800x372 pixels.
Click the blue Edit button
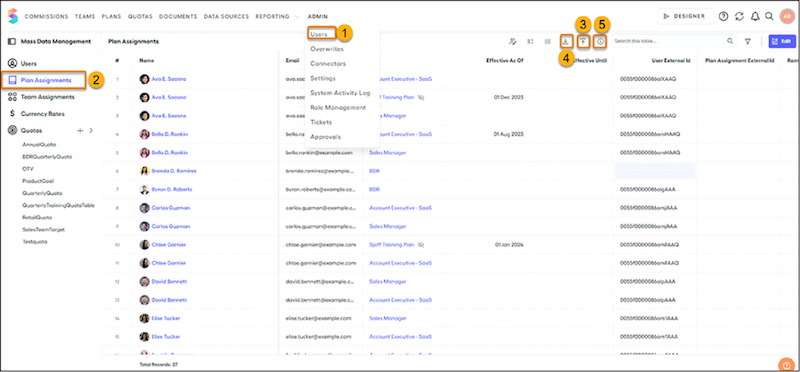pos(782,41)
